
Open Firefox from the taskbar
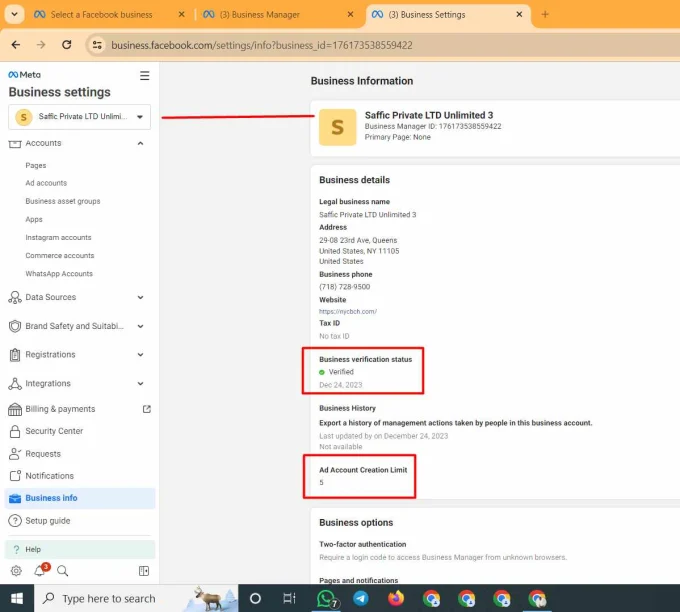point(396,599)
